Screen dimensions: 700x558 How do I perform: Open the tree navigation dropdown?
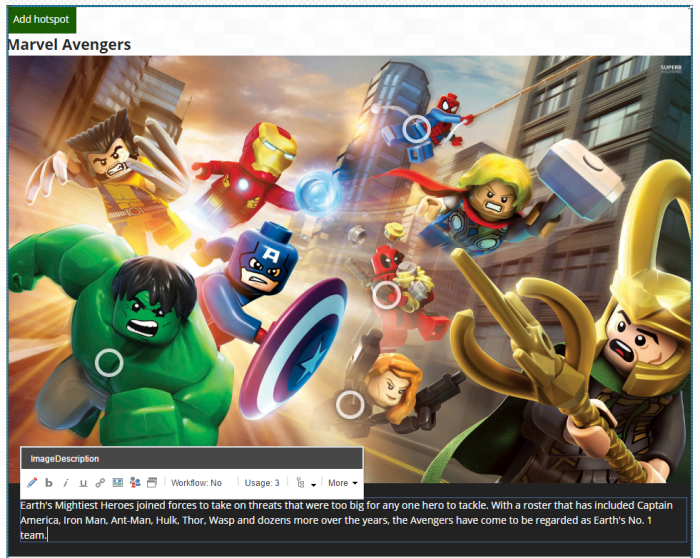coord(306,483)
